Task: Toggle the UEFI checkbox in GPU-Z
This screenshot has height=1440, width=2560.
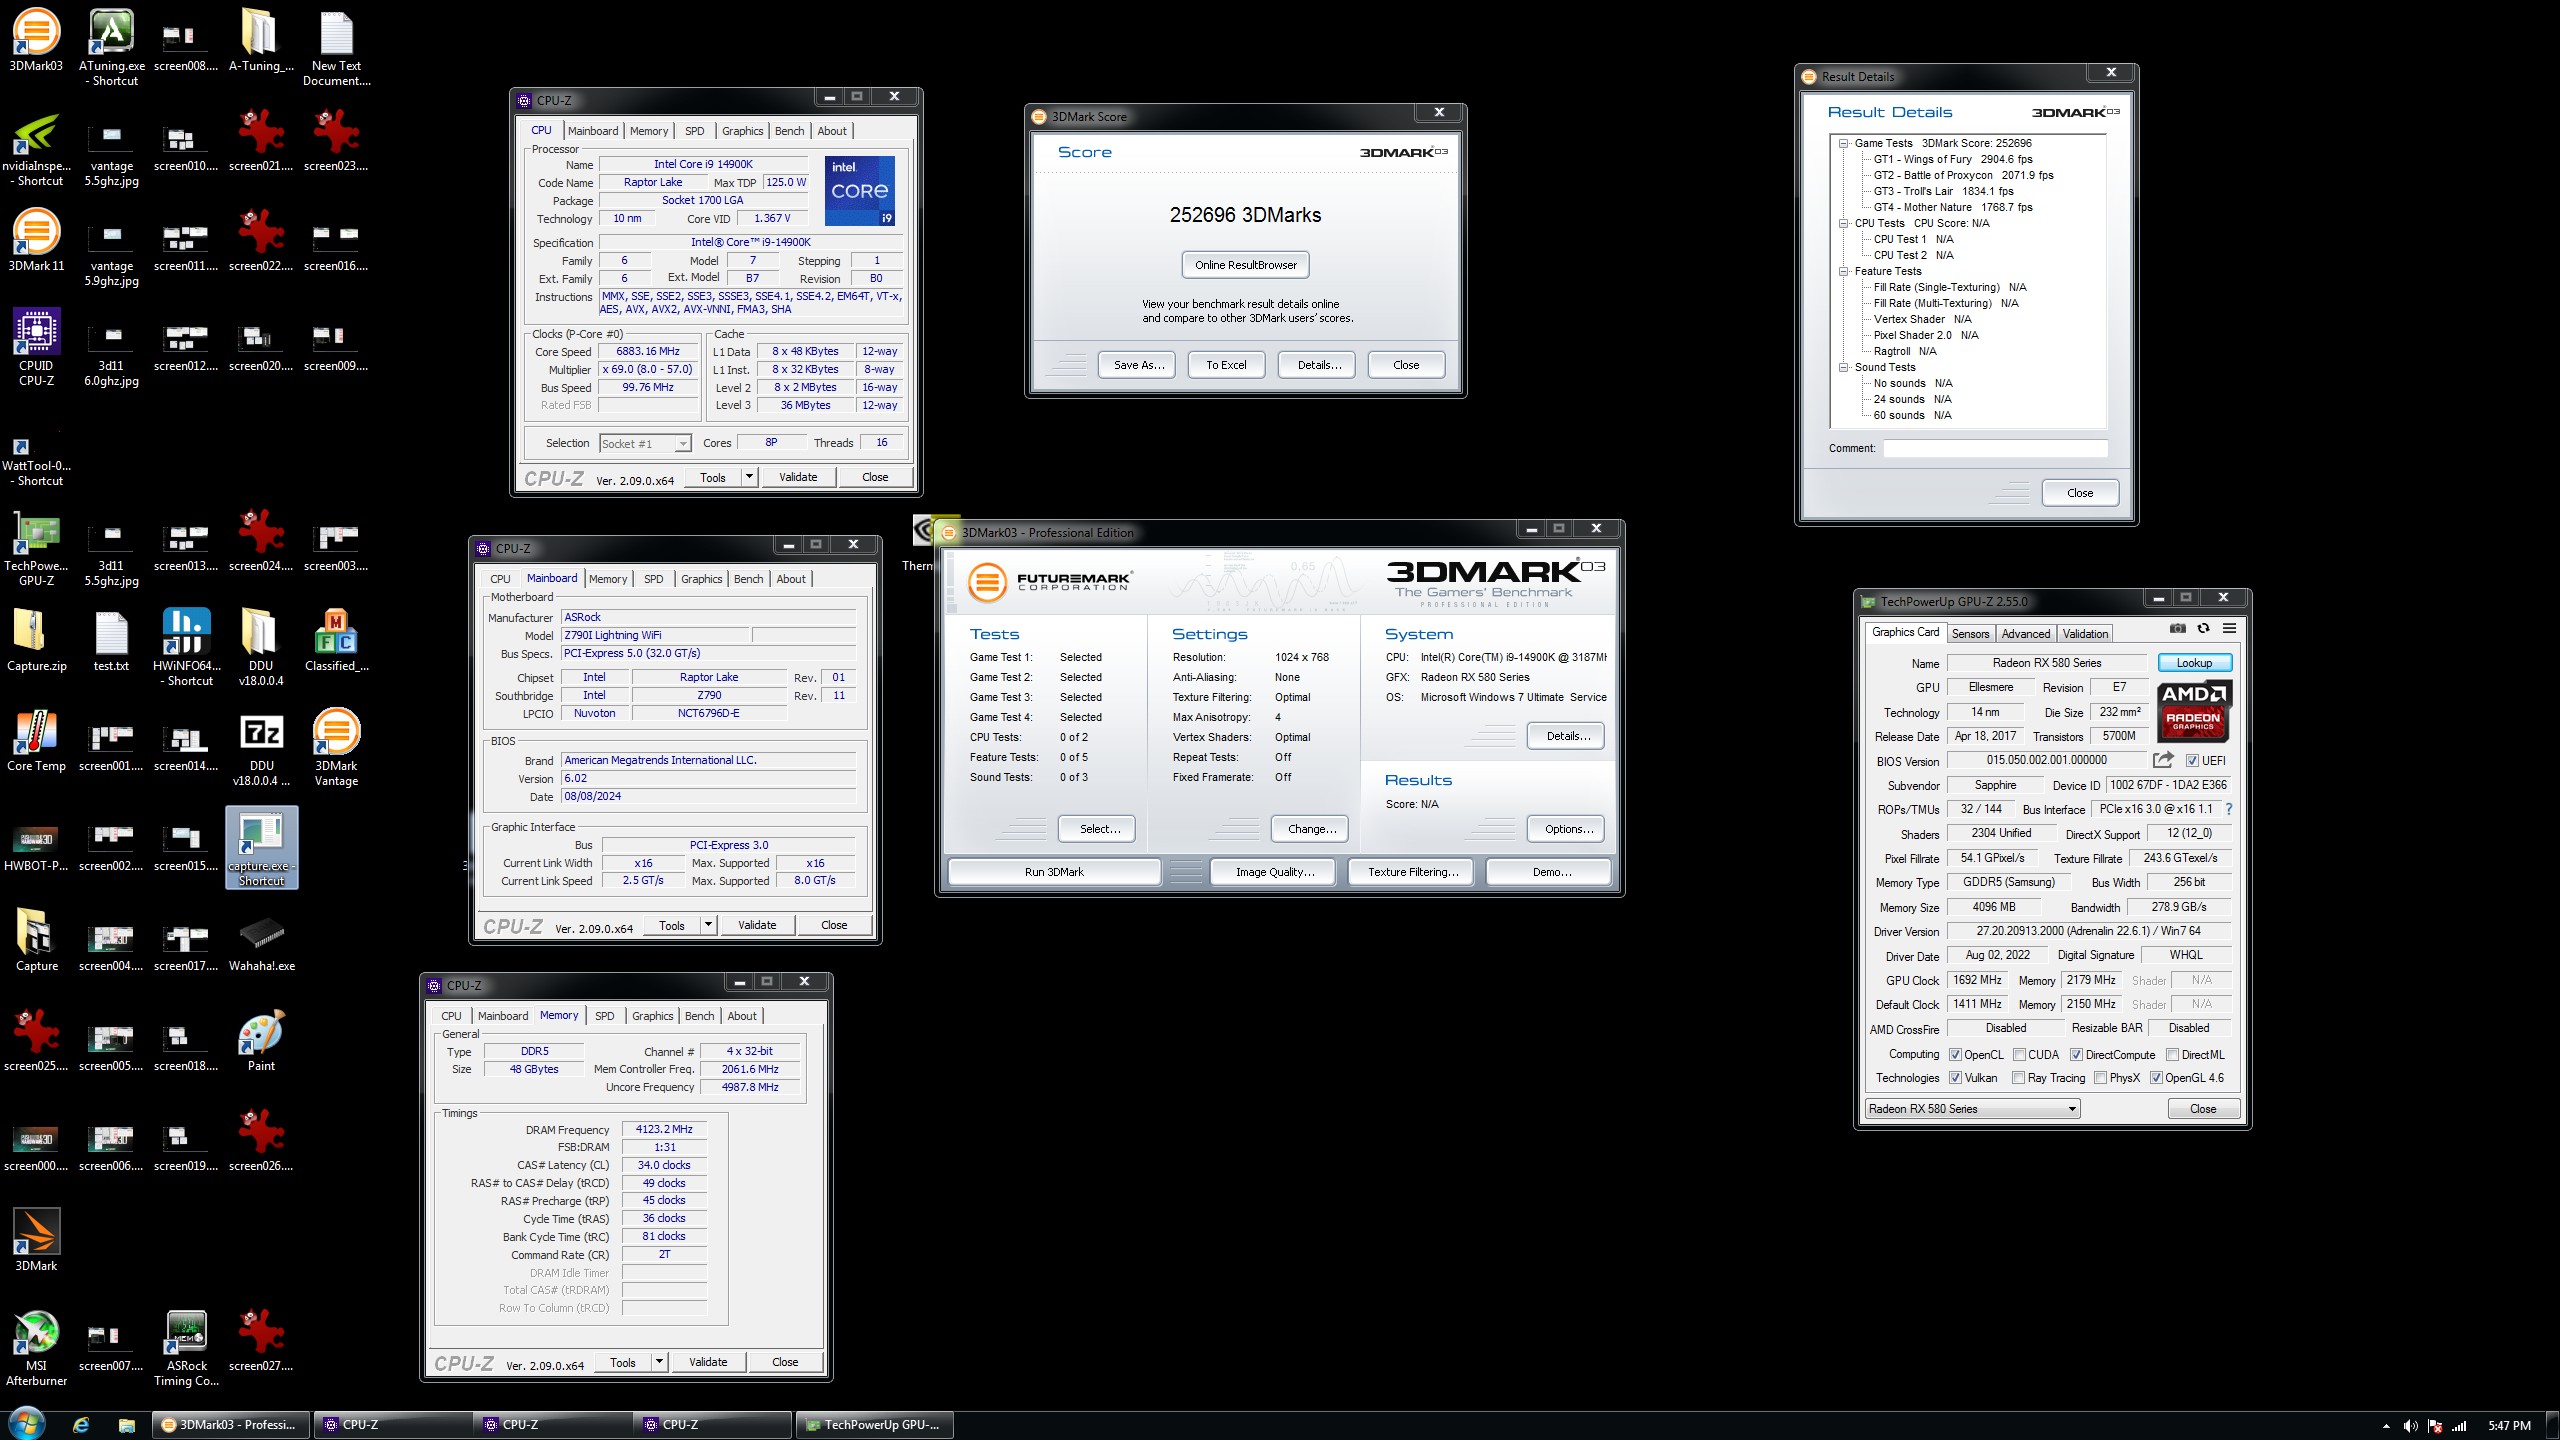Action: tap(2192, 760)
